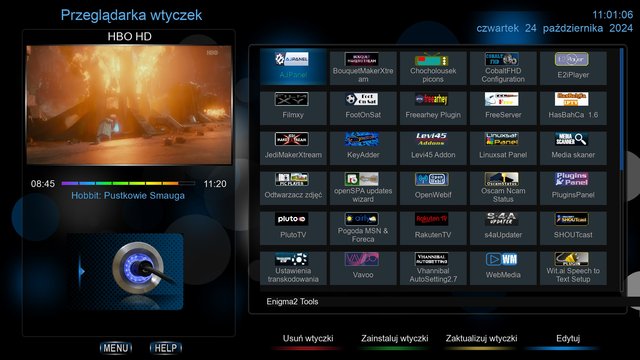640x360 pixels.
Task: Open Pogoda MSN & Foreca weather plugin
Action: coord(363,227)
